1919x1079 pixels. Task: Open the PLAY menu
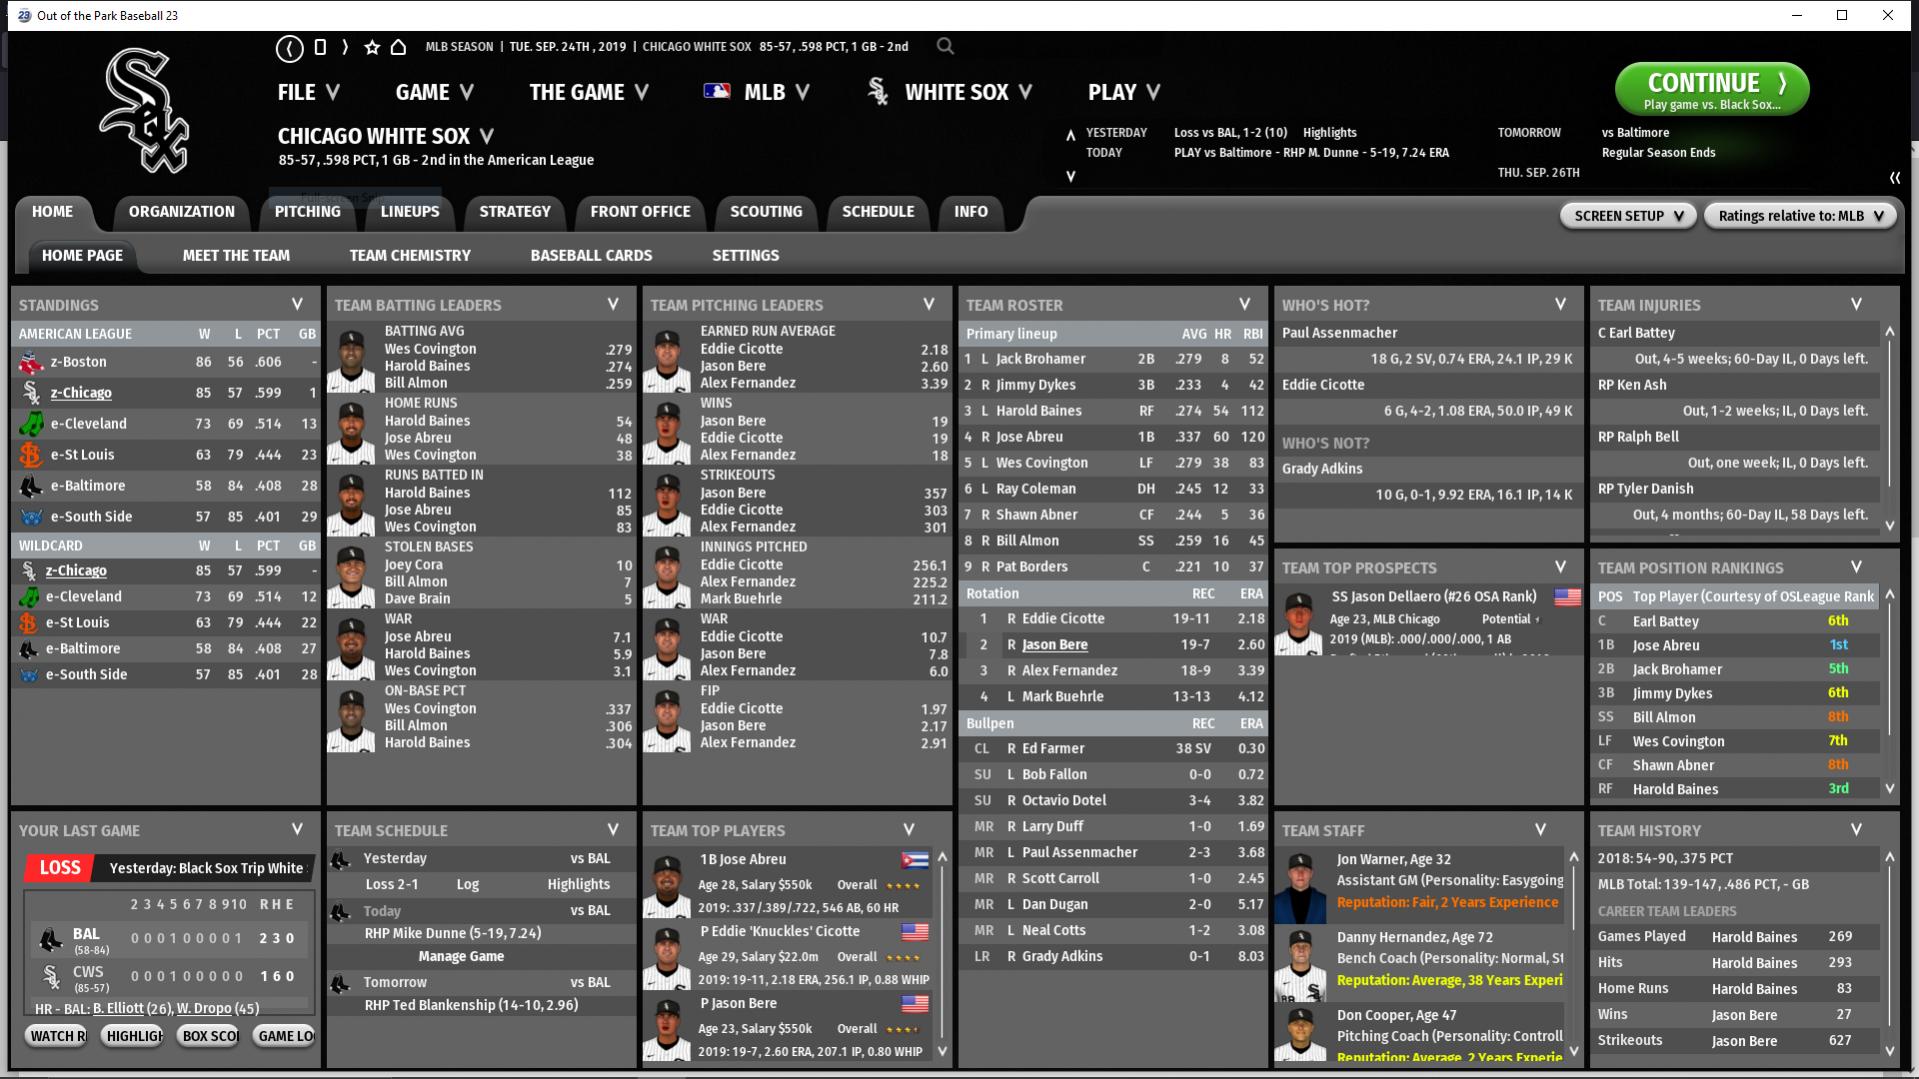pos(1124,92)
